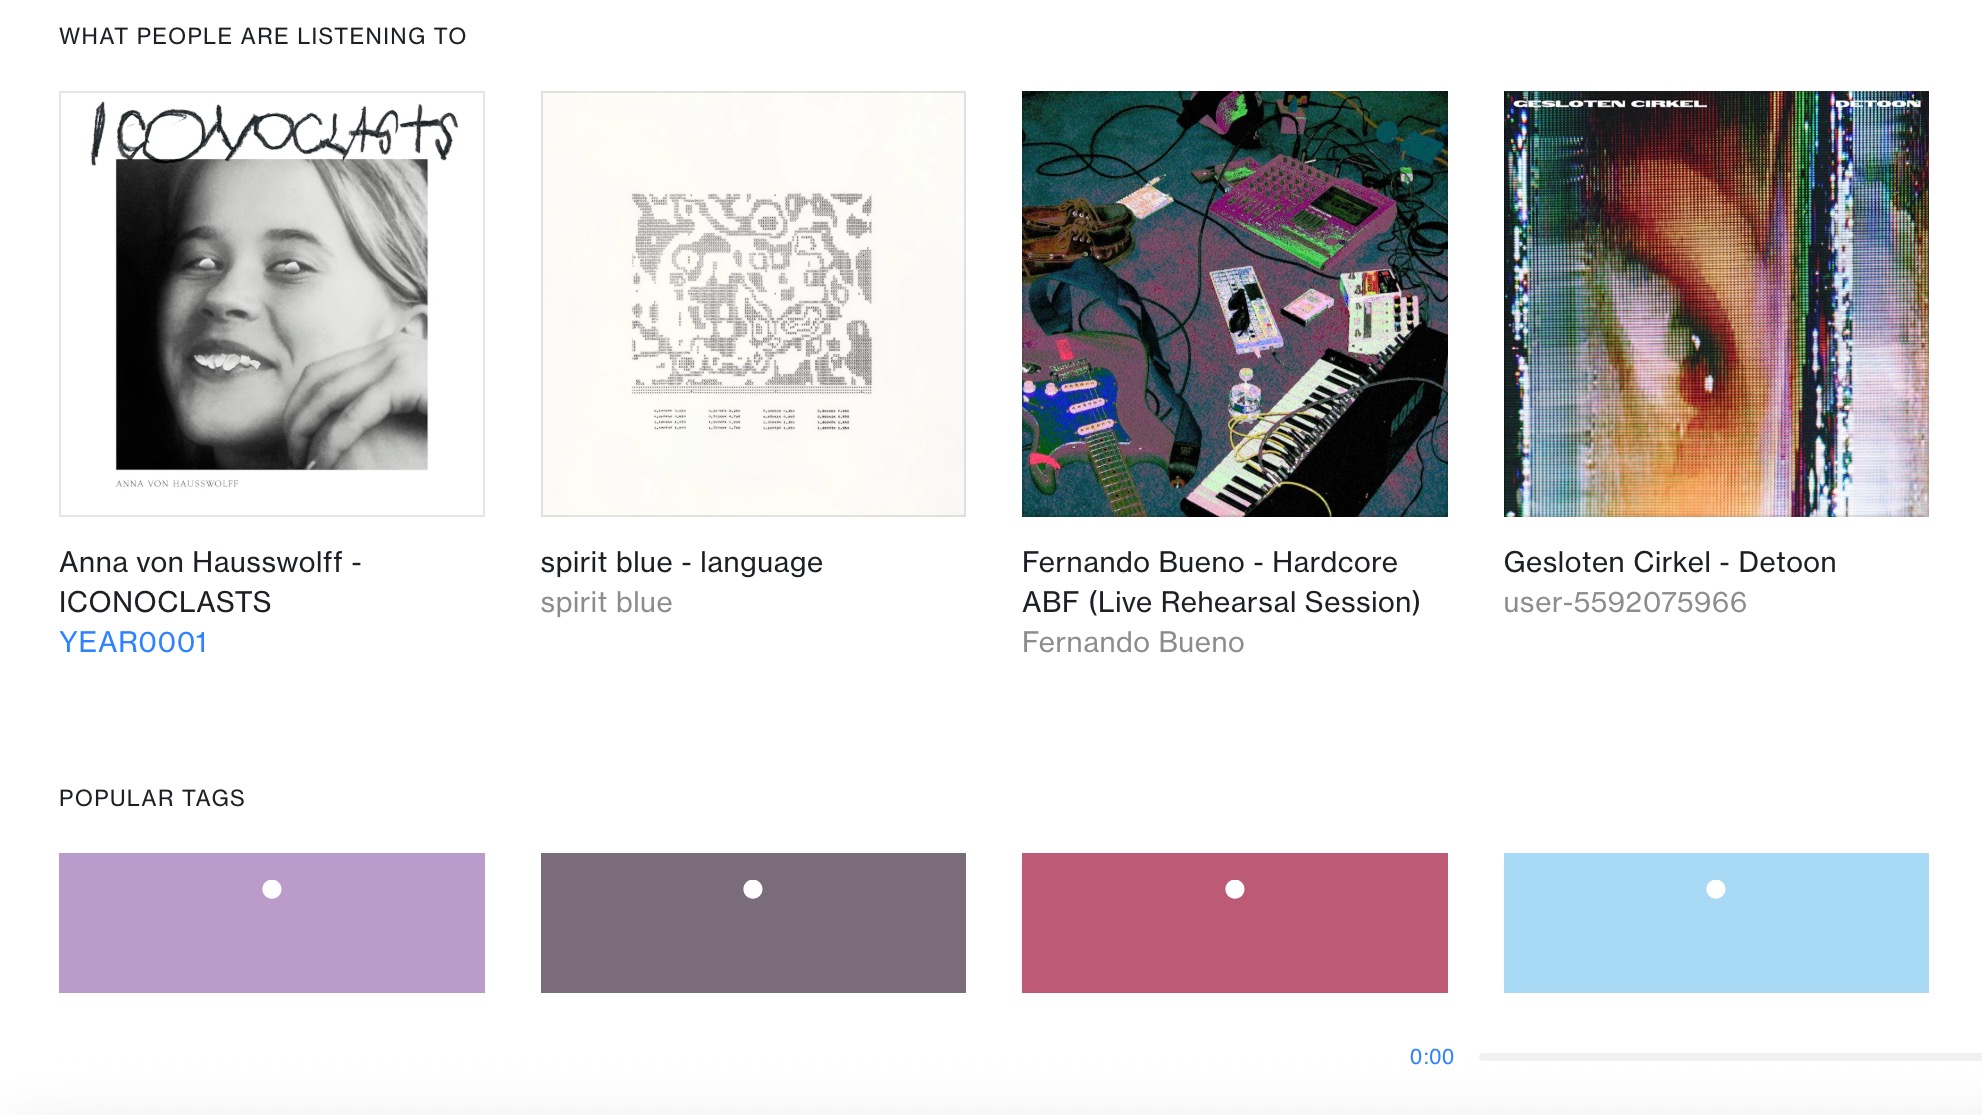Open the spirit blue artist page
Viewport: 1982px width, 1115px height.
point(607,602)
